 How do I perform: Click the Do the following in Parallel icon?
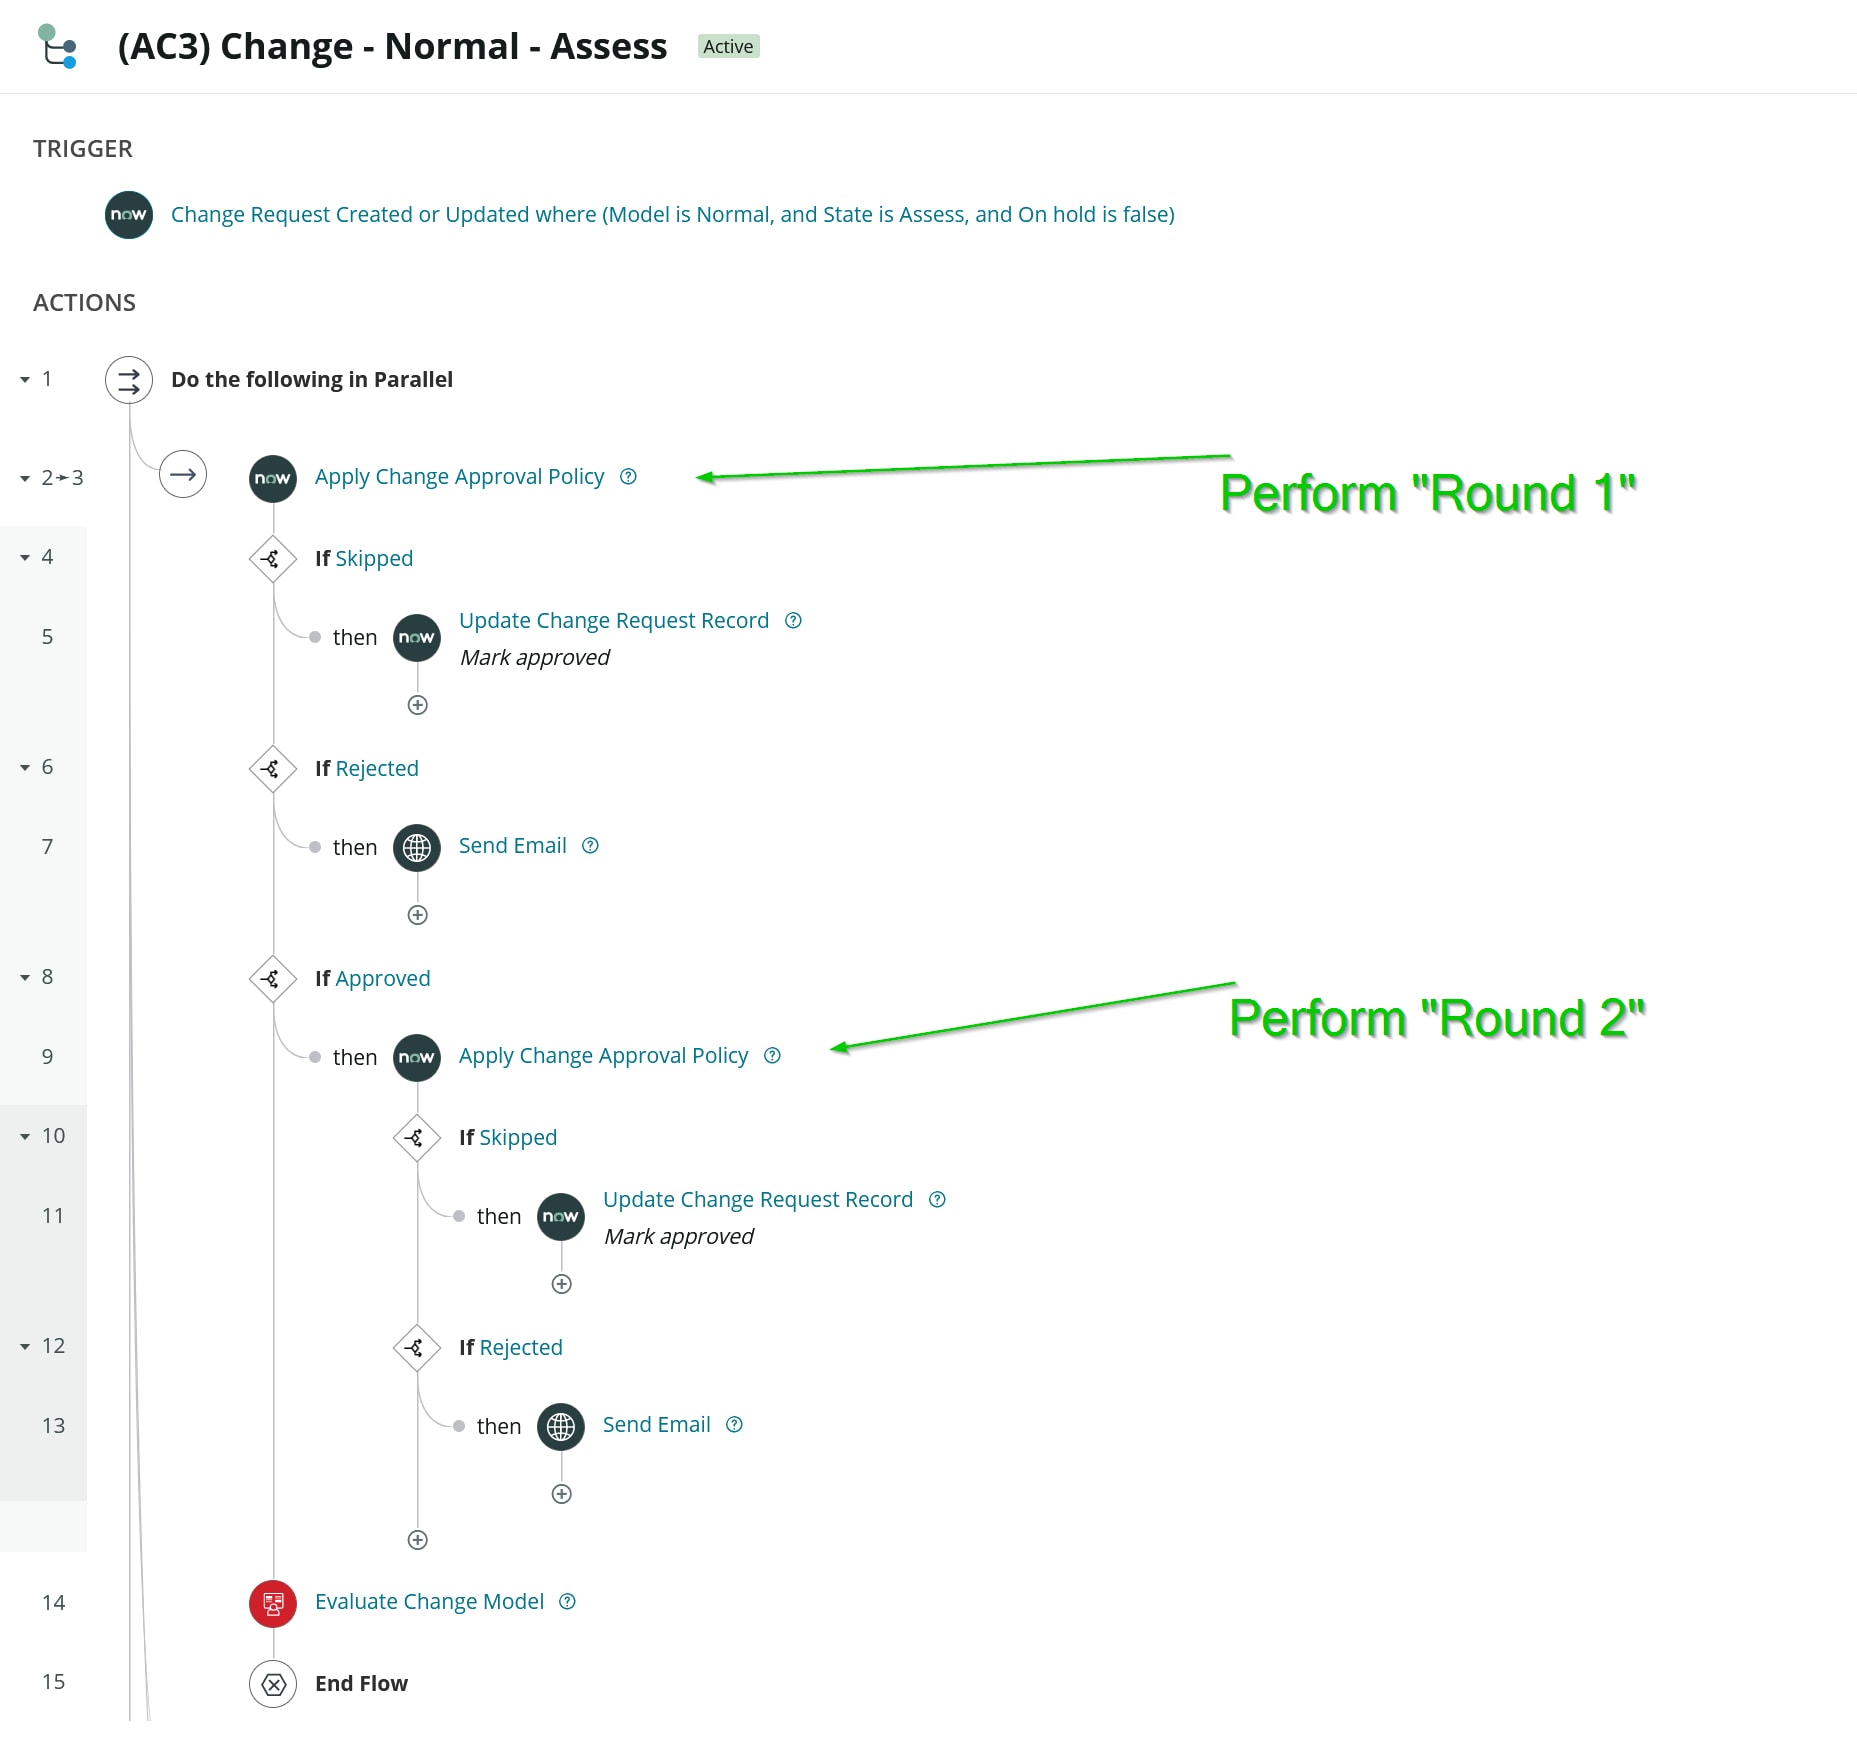[128, 380]
